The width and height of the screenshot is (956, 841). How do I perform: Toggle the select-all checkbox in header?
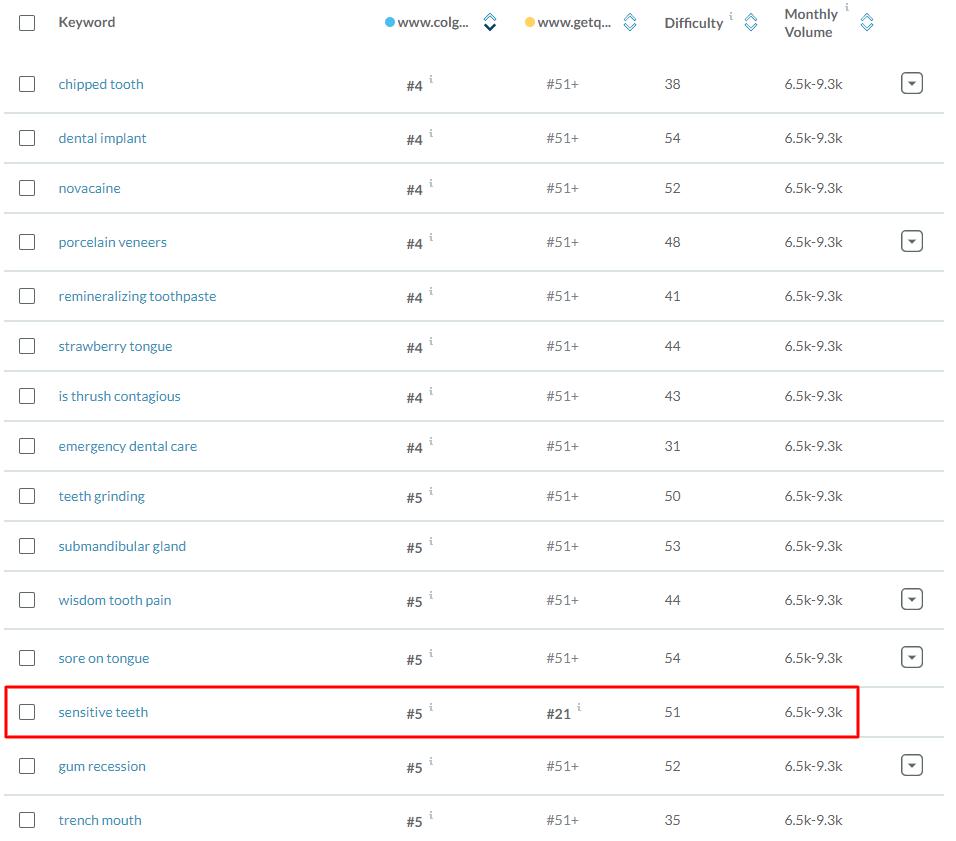pos(27,22)
